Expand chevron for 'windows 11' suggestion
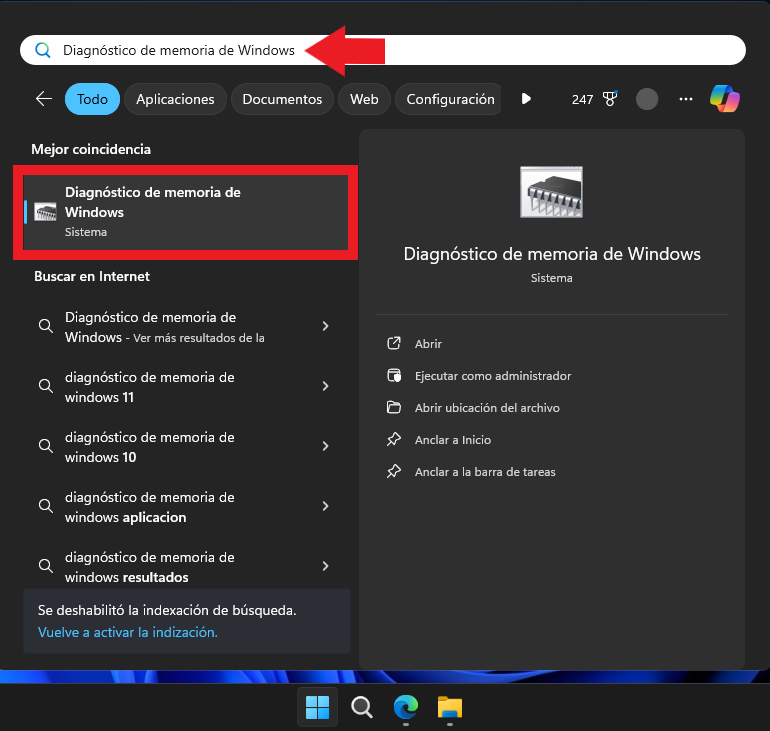 (325, 386)
